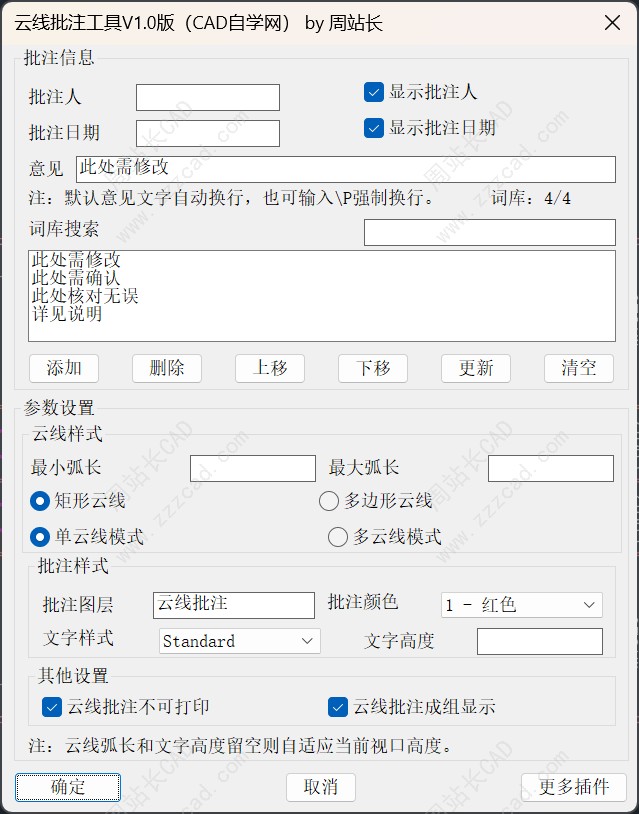The image size is (639, 814).
Task: Select 此处核对无误 in the phrase list
Action: [85, 296]
